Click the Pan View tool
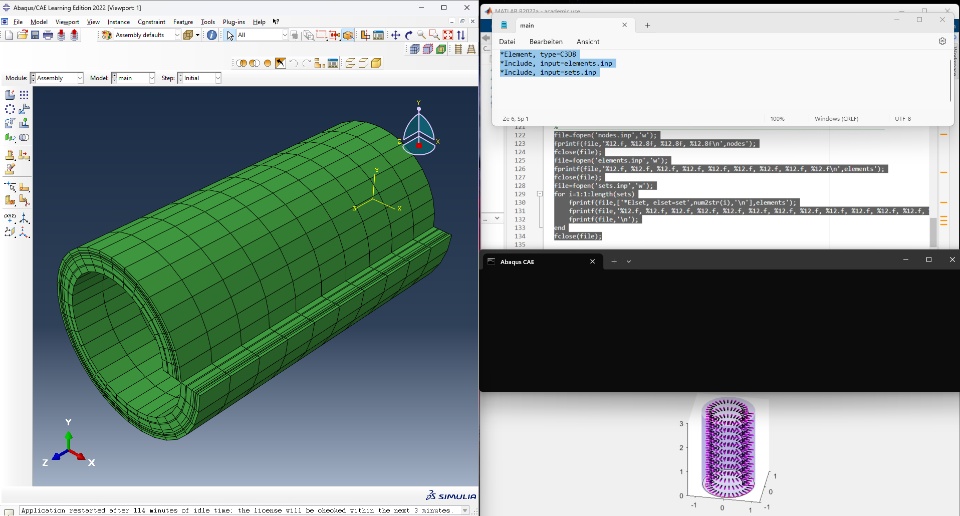This screenshot has width=960, height=516. [x=396, y=35]
